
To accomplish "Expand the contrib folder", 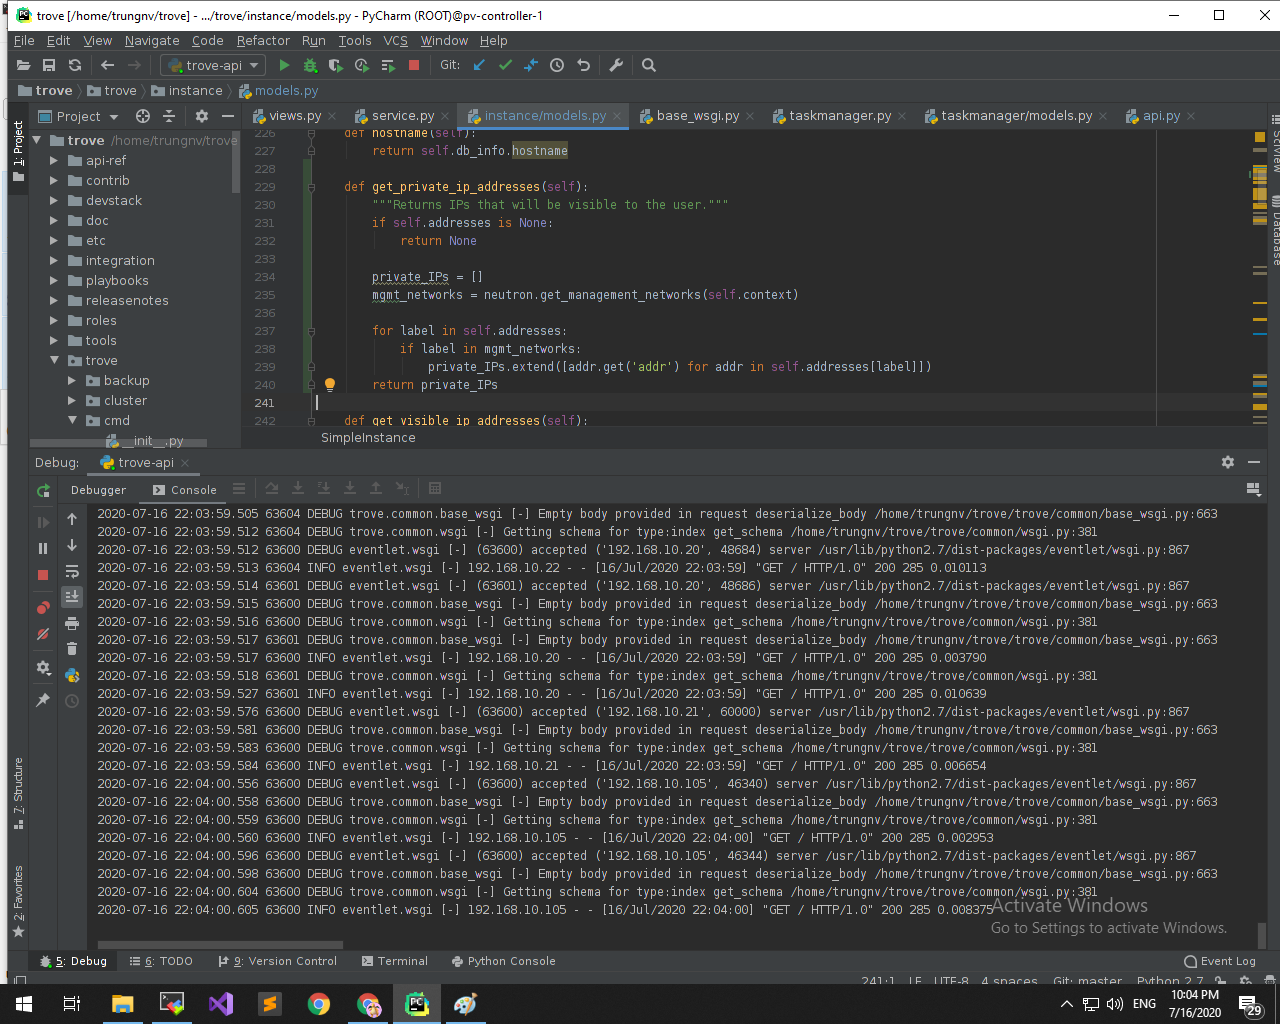I will click(54, 180).
